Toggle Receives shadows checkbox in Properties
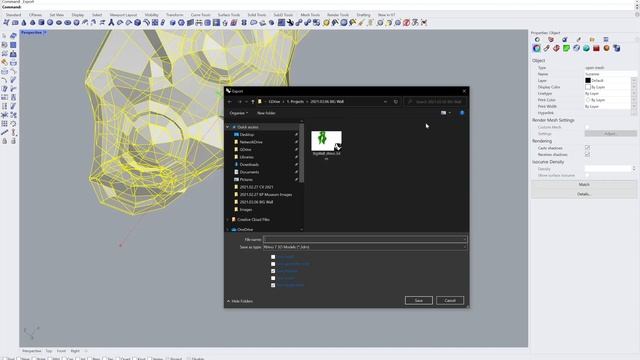The image size is (640, 360). coord(587,154)
